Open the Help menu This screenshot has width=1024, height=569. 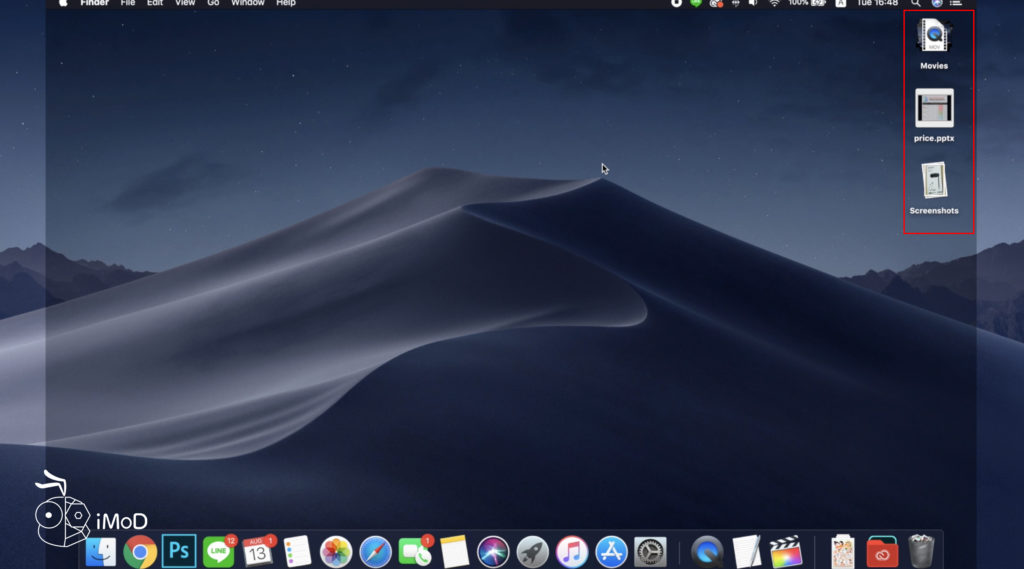coord(286,3)
